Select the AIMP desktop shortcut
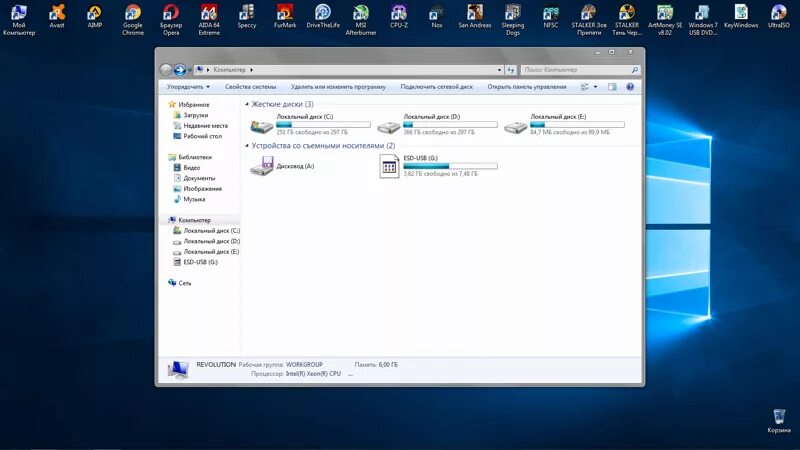The width and height of the screenshot is (800, 450). (94, 16)
